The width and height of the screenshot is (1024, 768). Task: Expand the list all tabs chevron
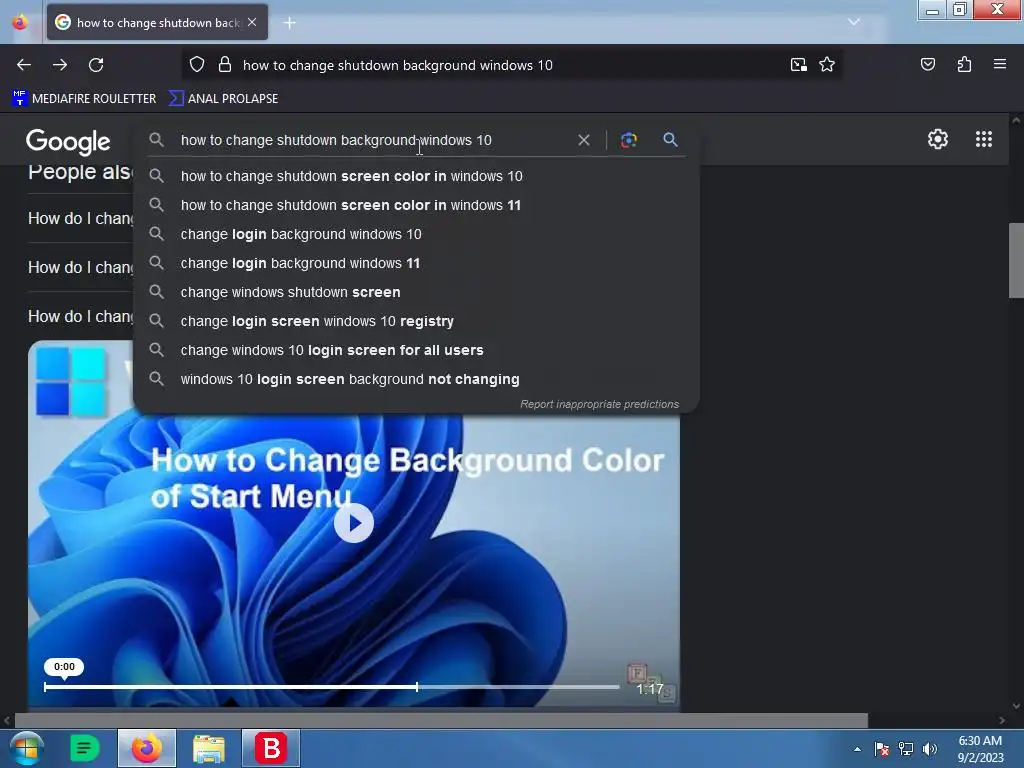854,22
